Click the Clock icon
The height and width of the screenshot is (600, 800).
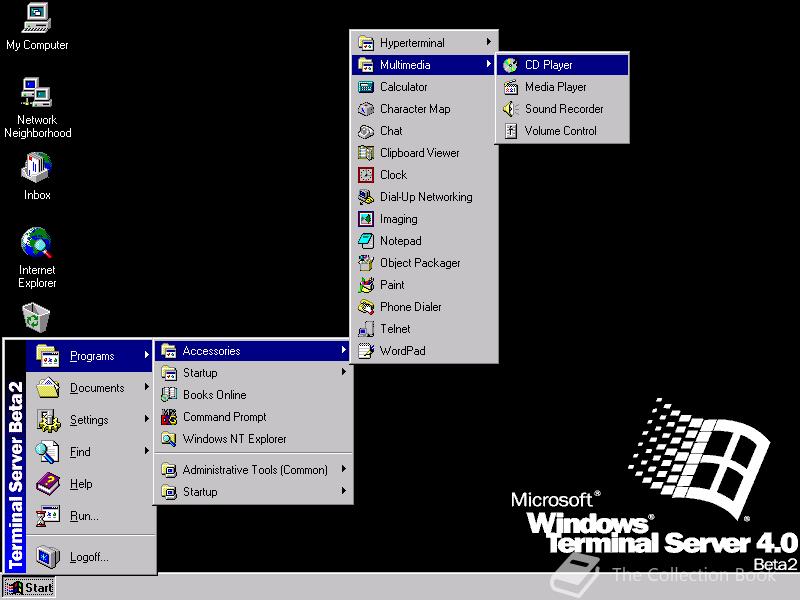[x=366, y=175]
